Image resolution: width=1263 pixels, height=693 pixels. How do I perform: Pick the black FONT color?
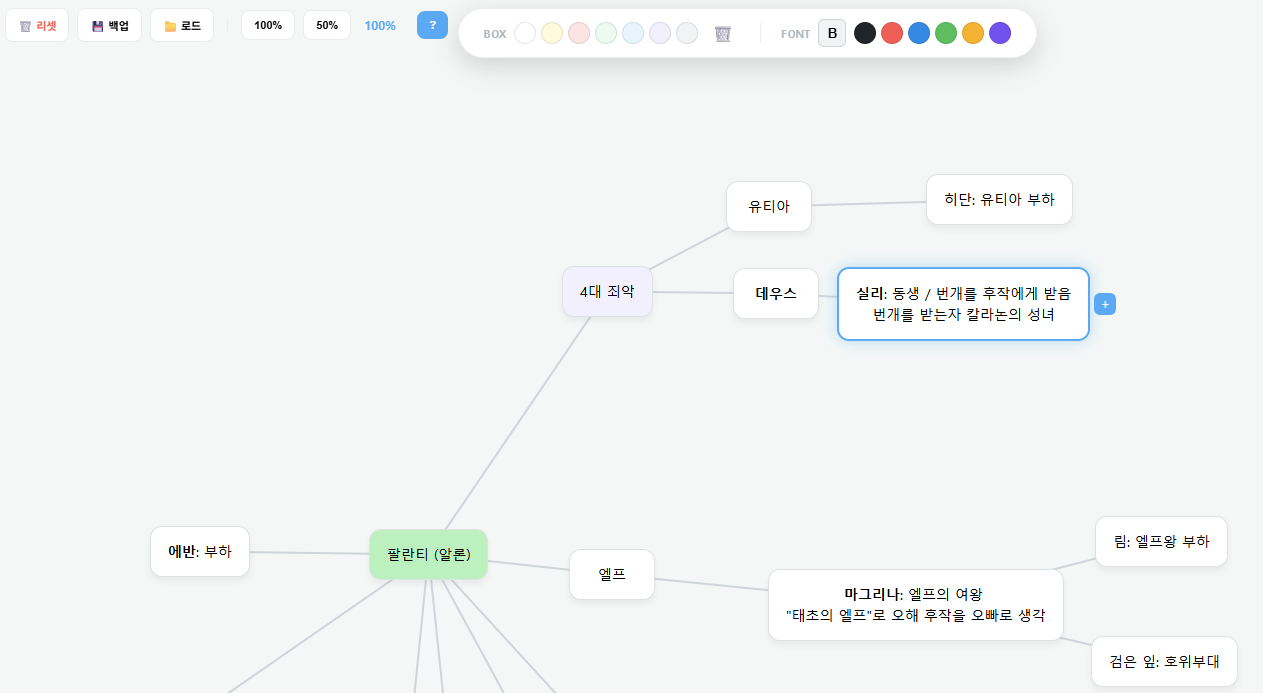[865, 32]
